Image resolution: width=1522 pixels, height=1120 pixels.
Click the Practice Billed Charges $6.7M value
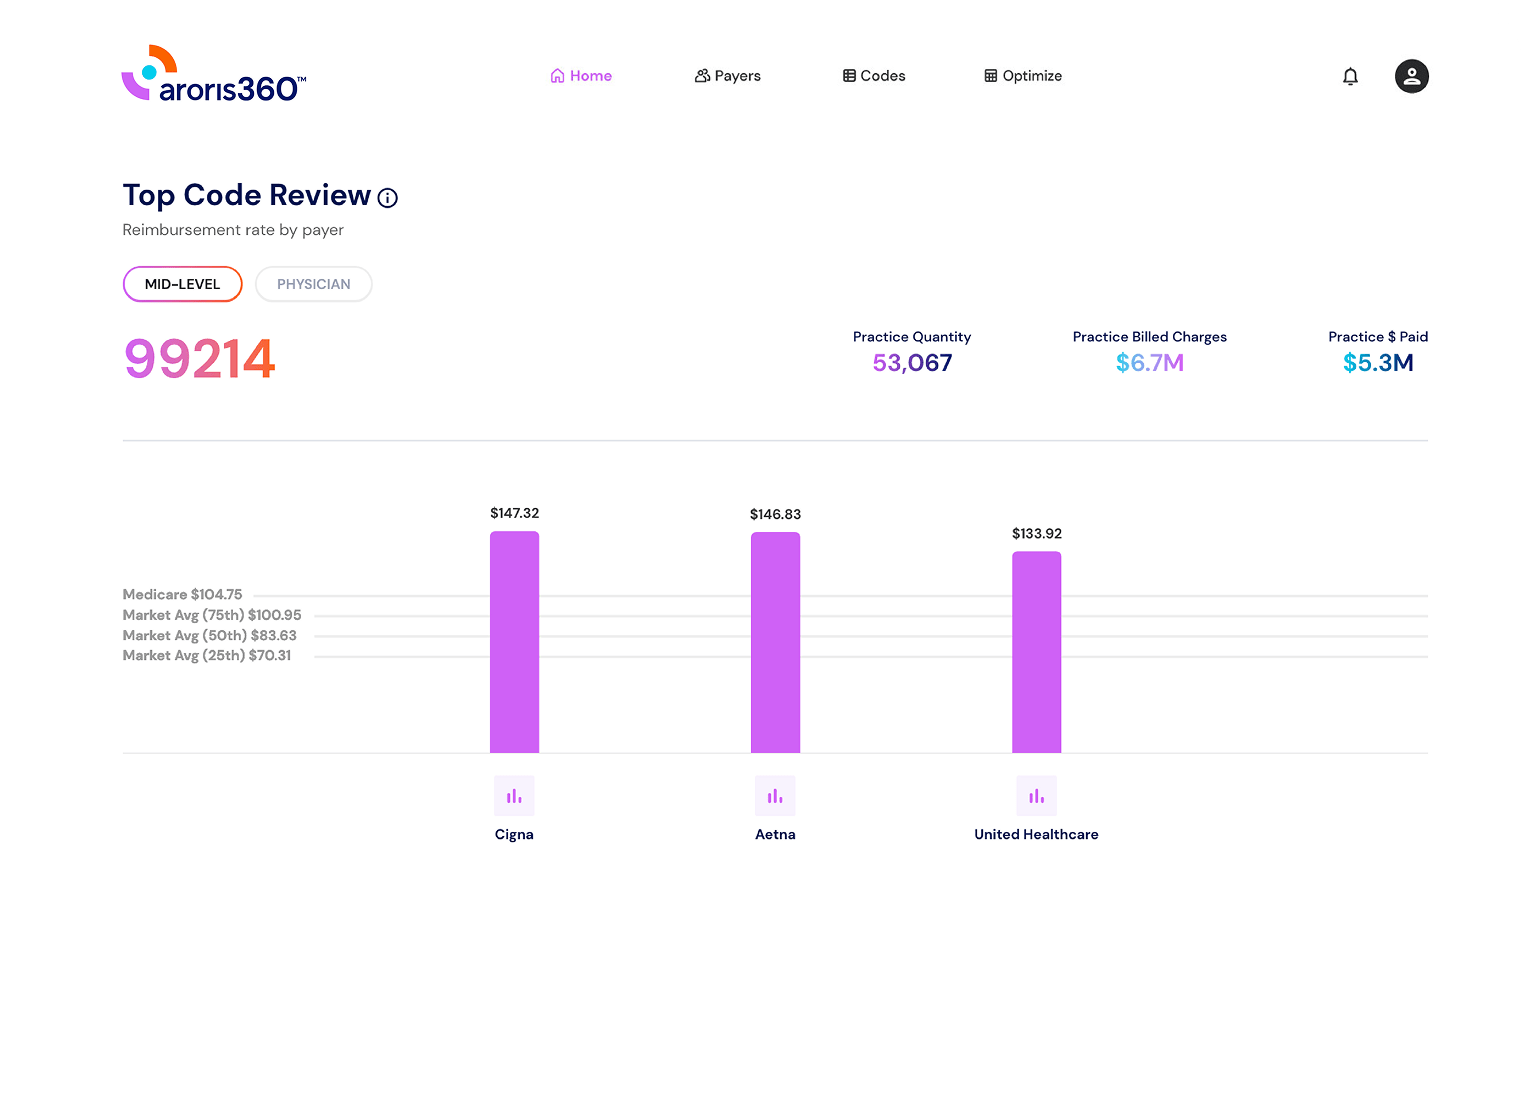coord(1150,363)
